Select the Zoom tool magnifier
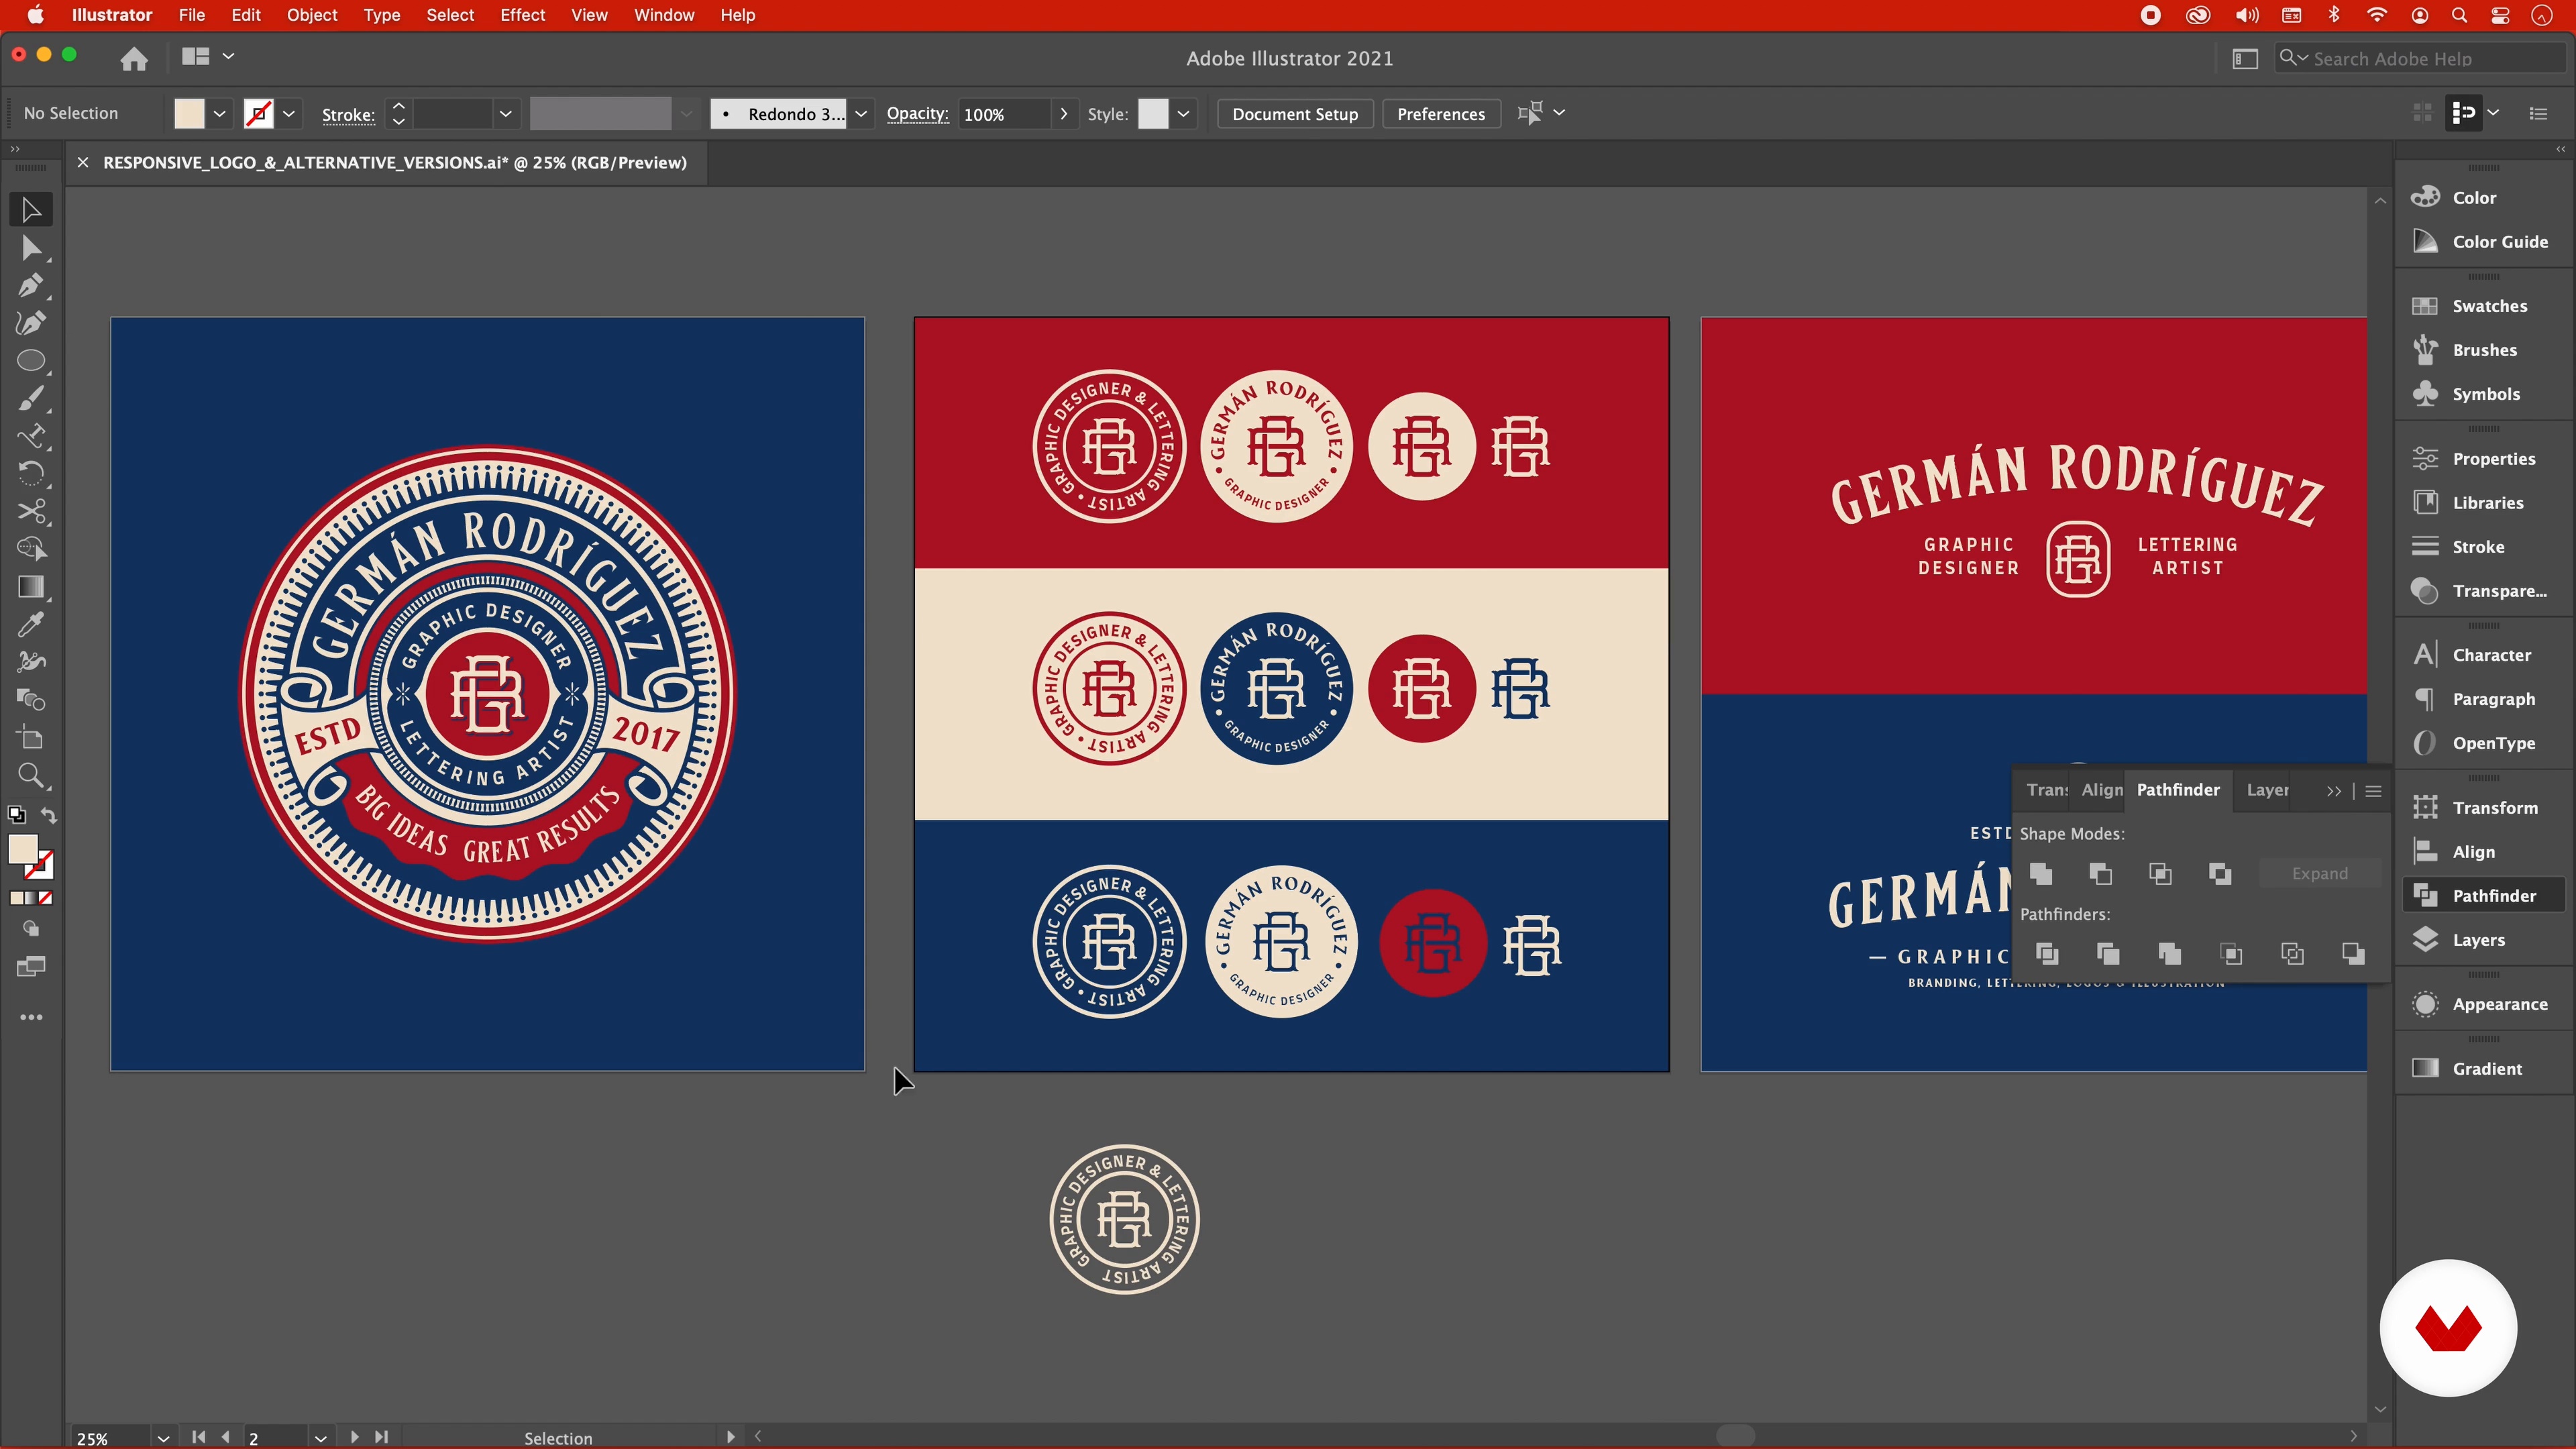The image size is (2576, 1449). pos(31,776)
